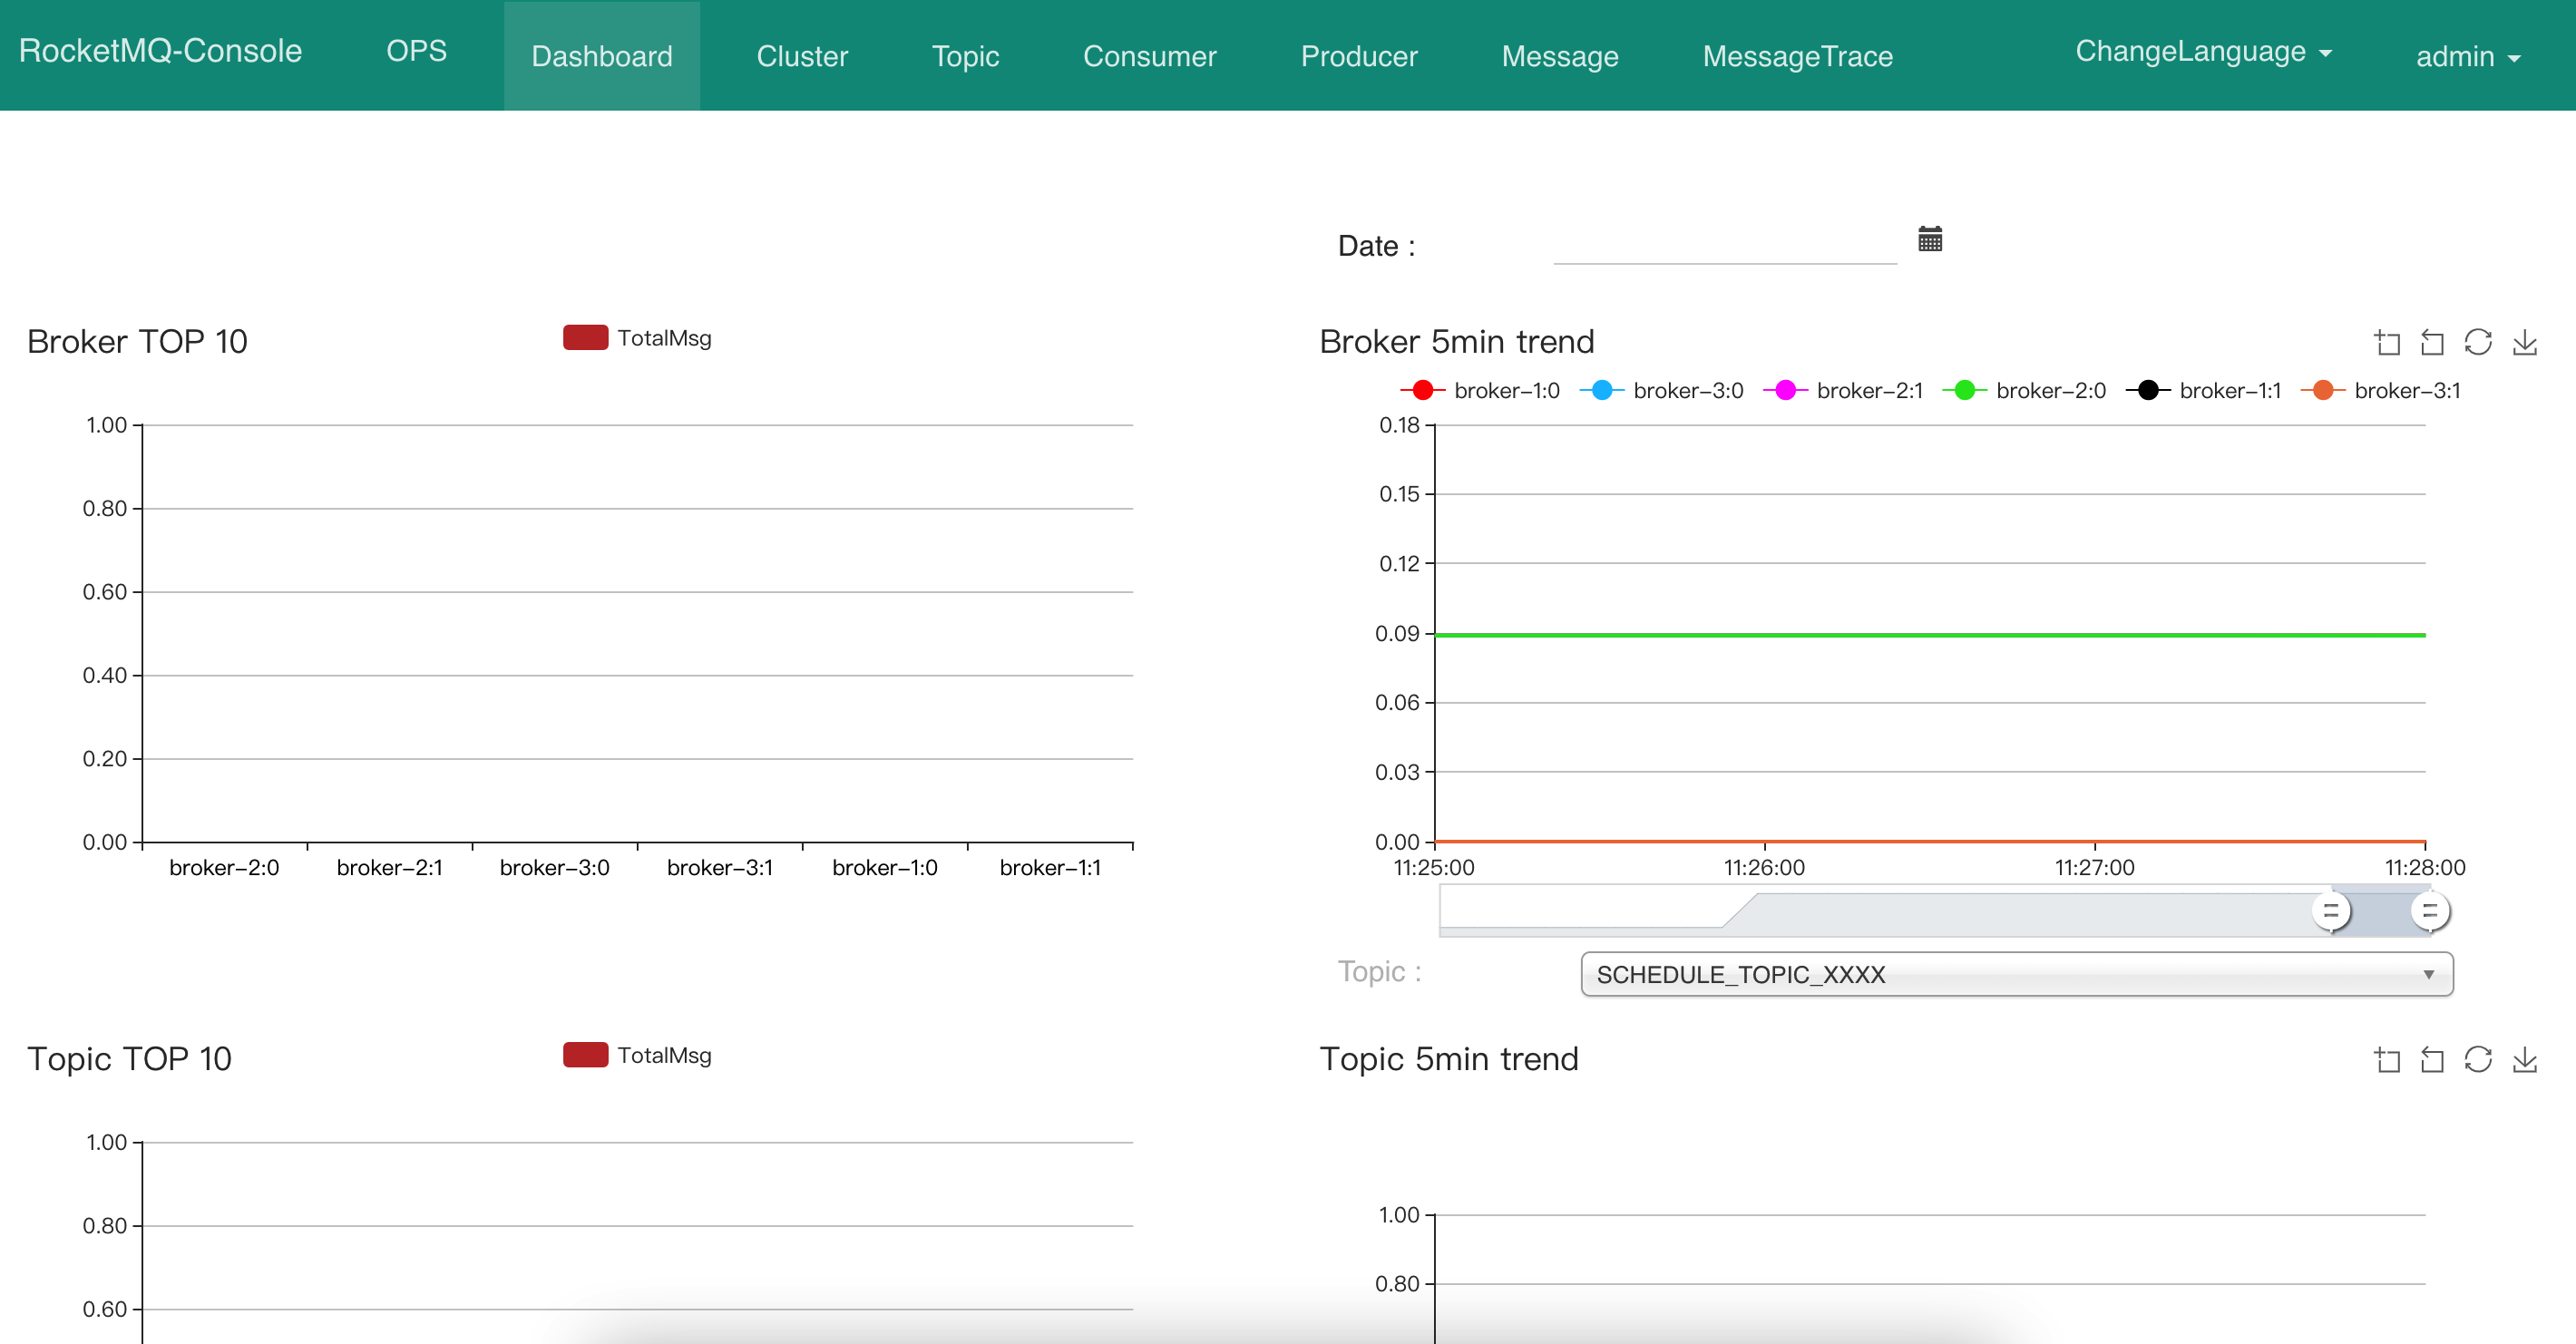Click the 11:26:00 time axis label
Viewport: 2576px width, 1344px height.
1764,867
